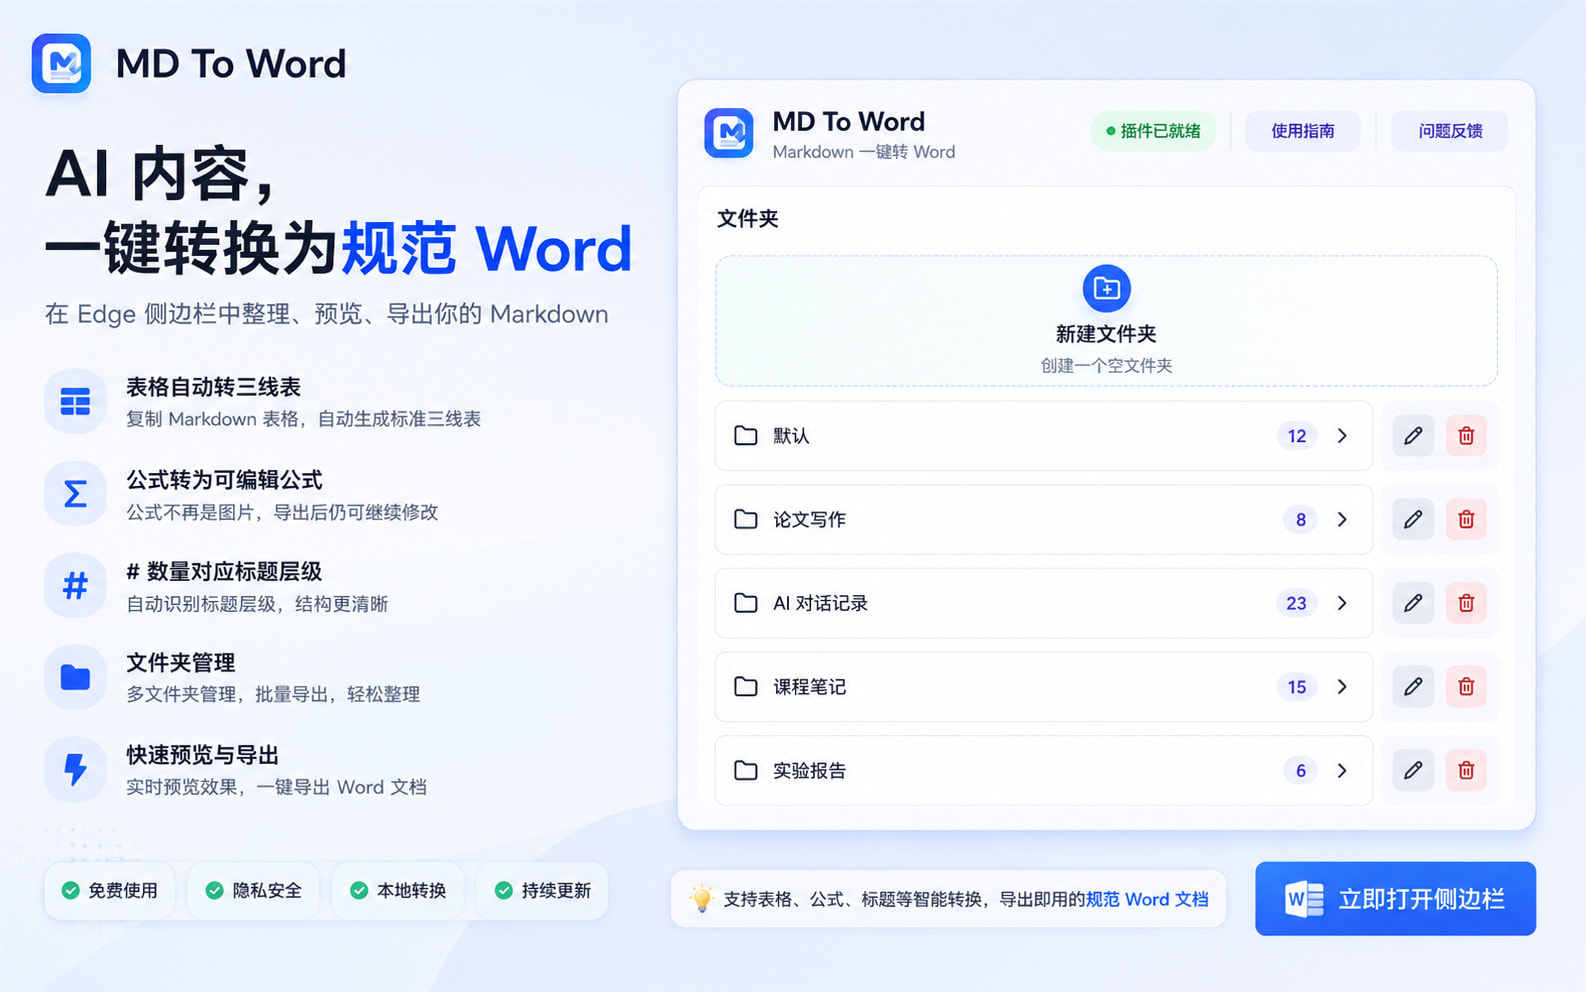This screenshot has width=1586, height=992.
Task: Click the folder icon of 论文写作 row
Action: point(746,520)
